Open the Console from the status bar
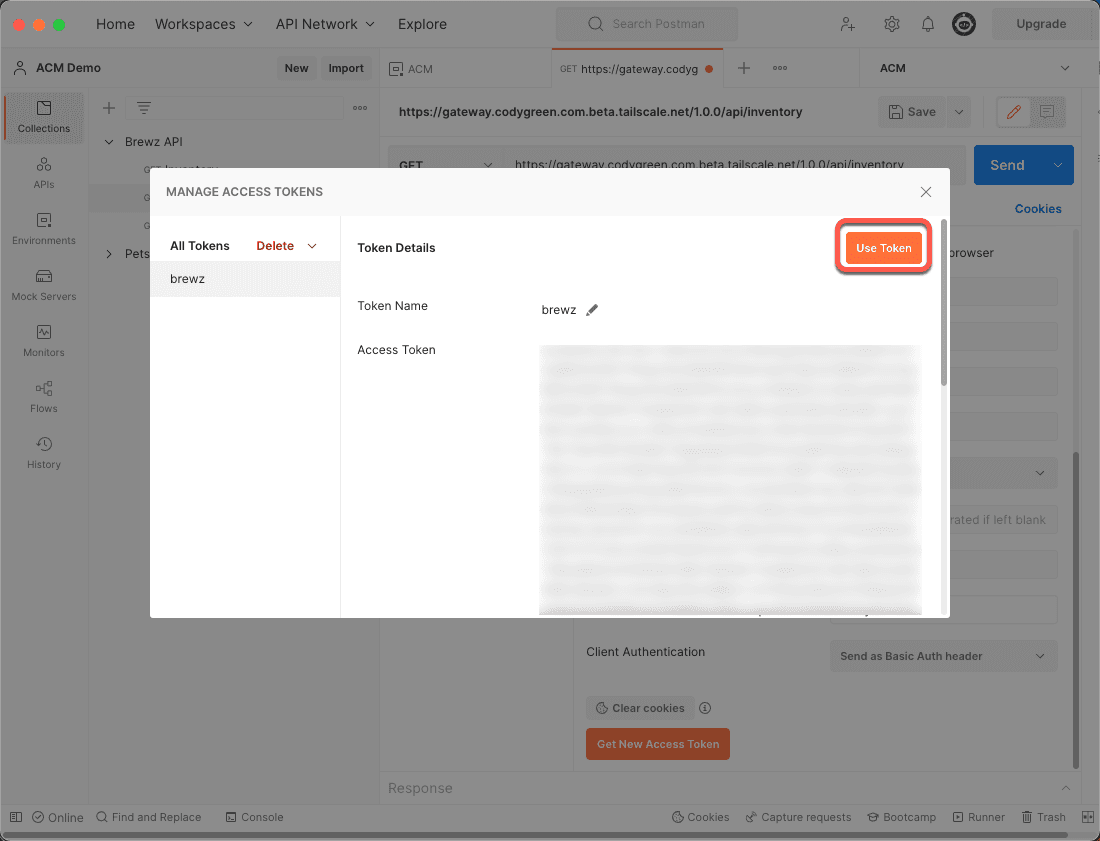Screen dimensions: 1100x841 point(254,817)
